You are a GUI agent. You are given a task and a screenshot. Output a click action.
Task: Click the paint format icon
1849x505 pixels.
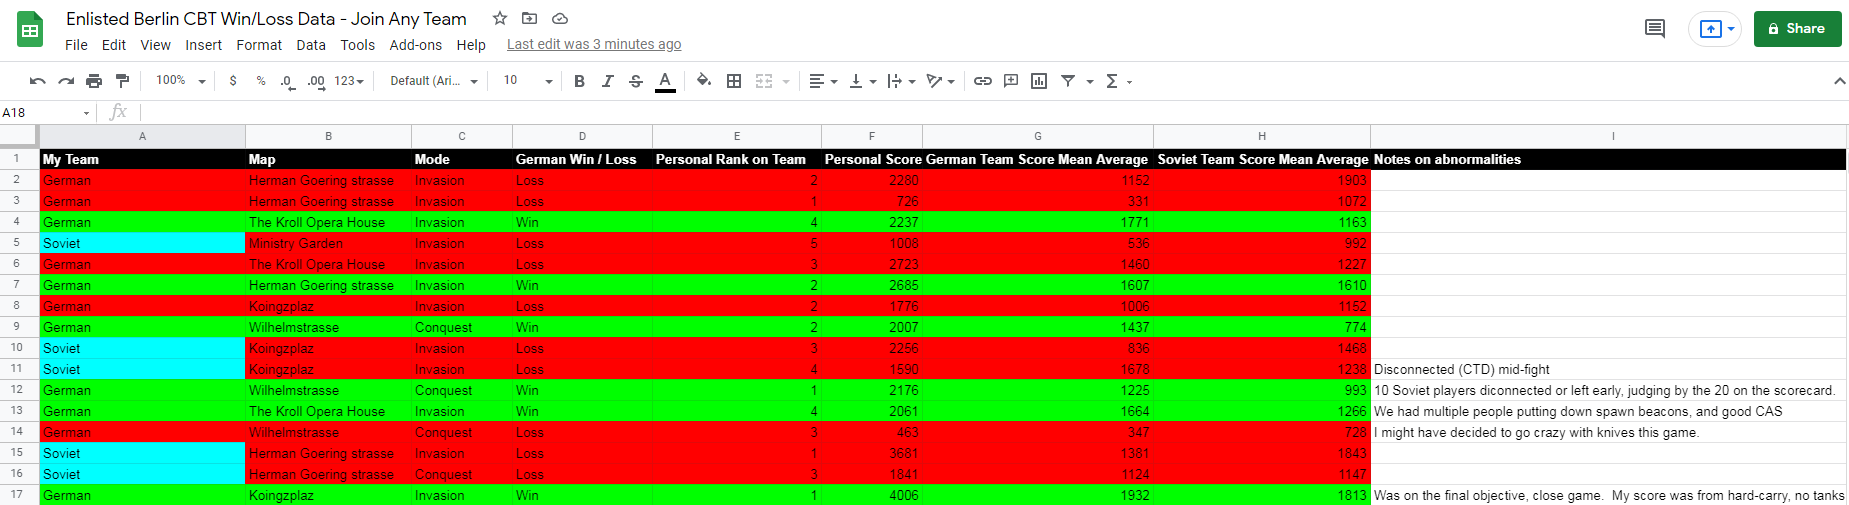[x=122, y=81]
